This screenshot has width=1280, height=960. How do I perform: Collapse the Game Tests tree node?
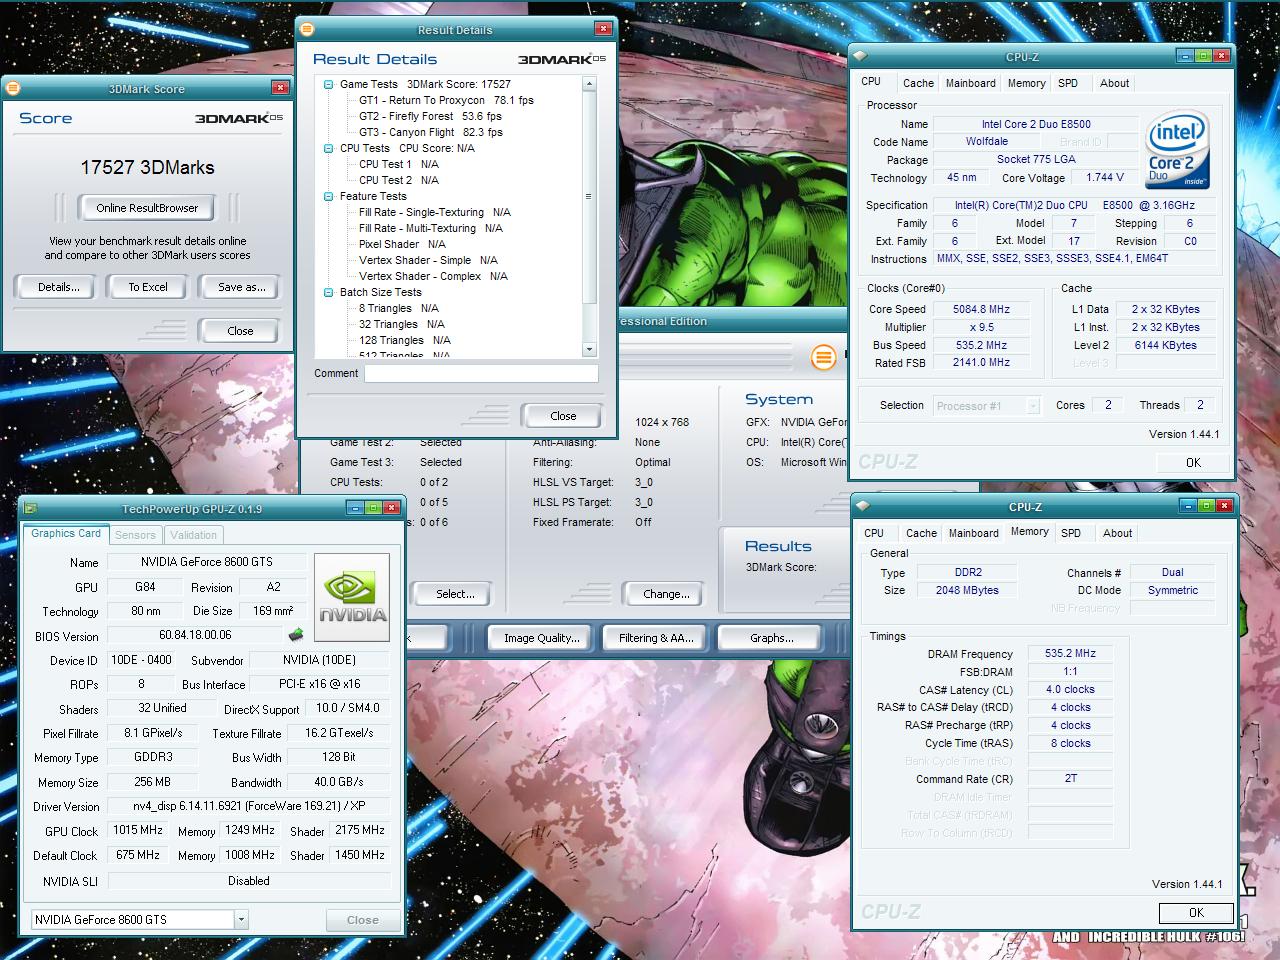click(x=329, y=84)
